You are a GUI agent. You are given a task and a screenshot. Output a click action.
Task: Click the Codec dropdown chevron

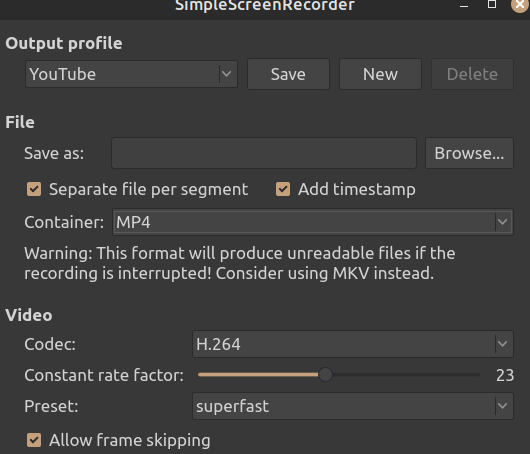pos(503,344)
